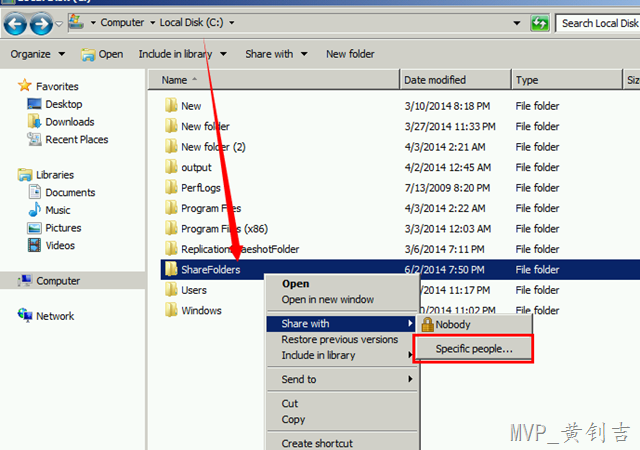Click the Open toolbar button
This screenshot has height=450, width=640.
[102, 54]
